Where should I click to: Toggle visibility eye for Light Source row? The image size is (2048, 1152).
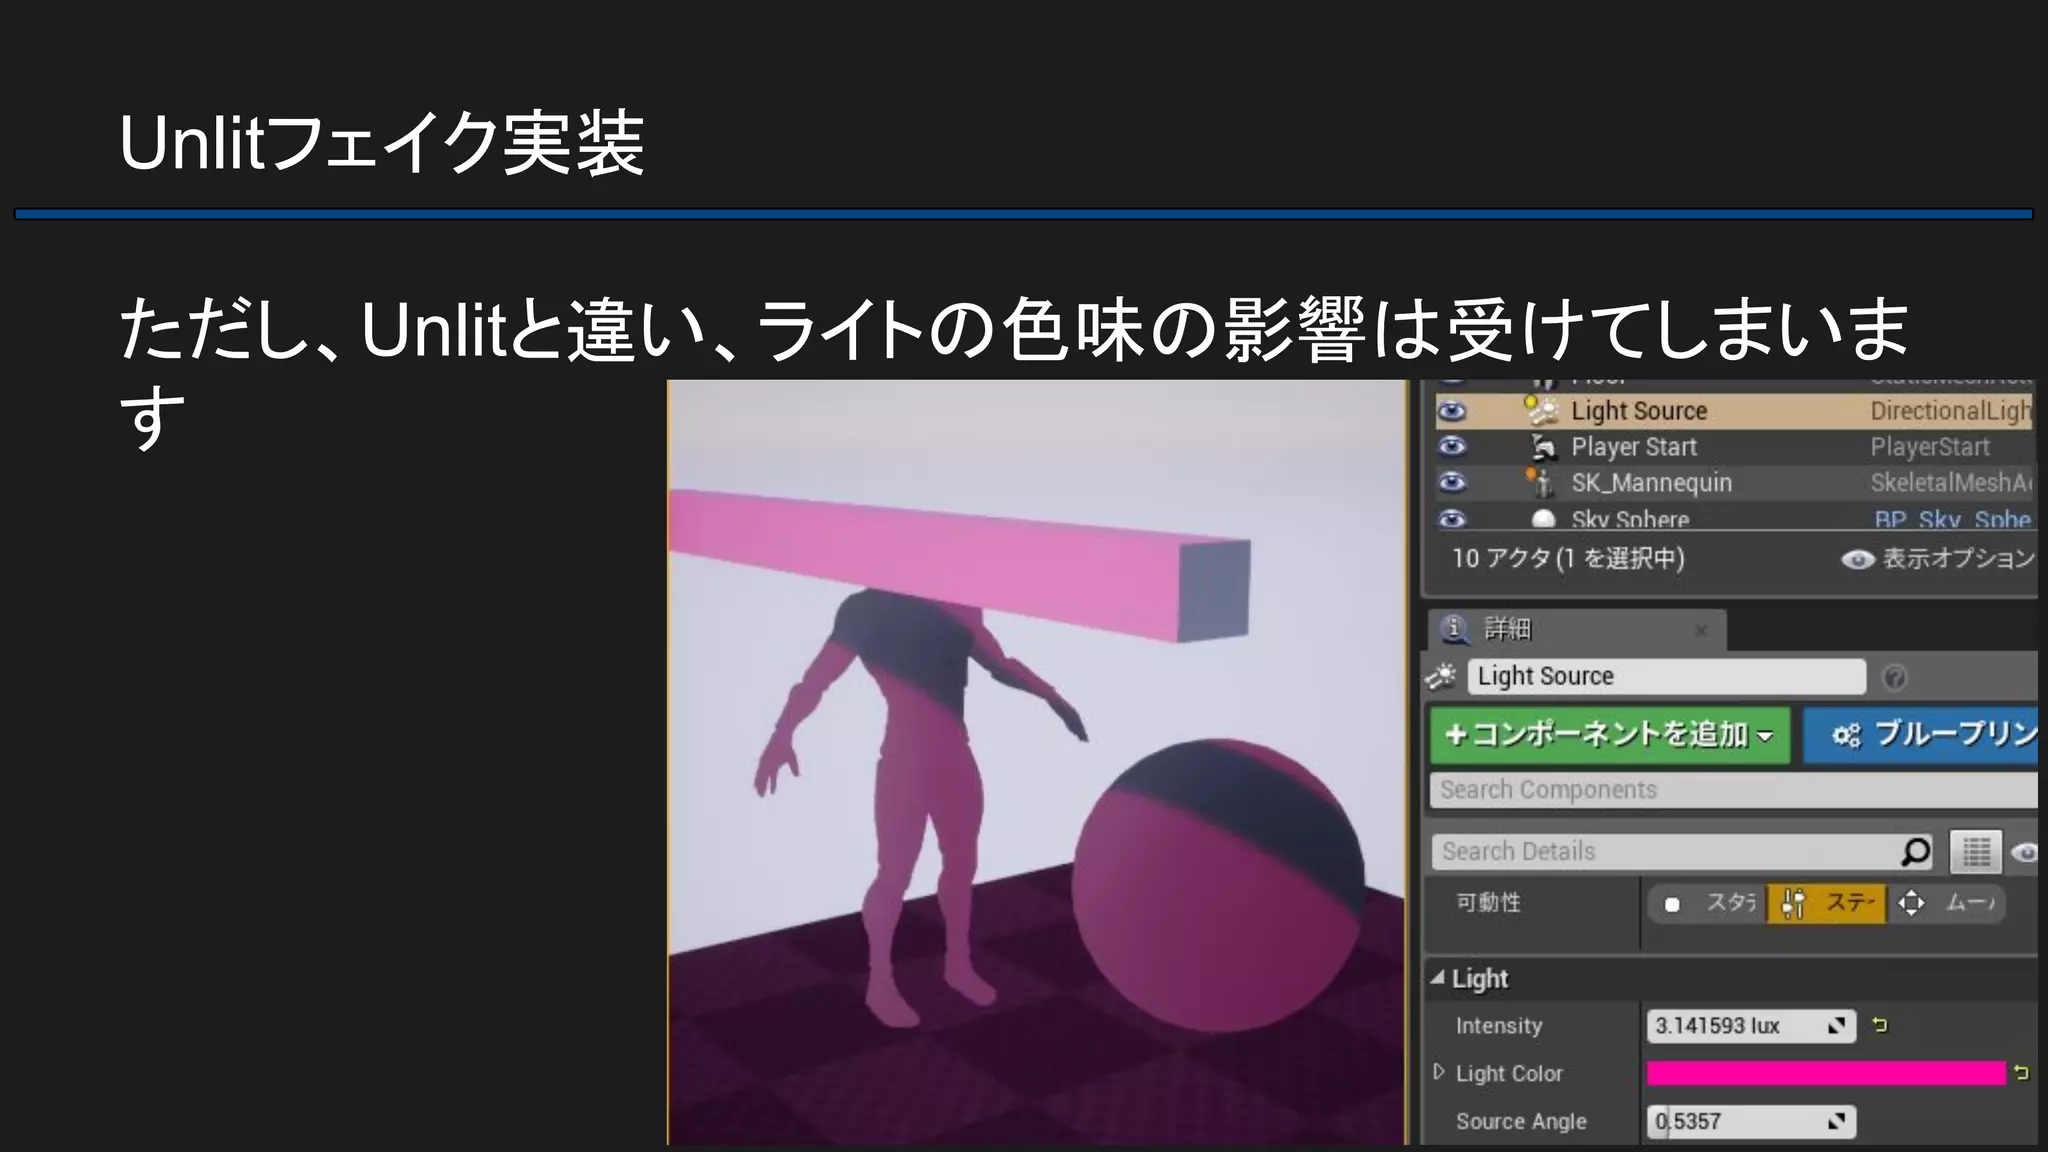[x=1451, y=411]
